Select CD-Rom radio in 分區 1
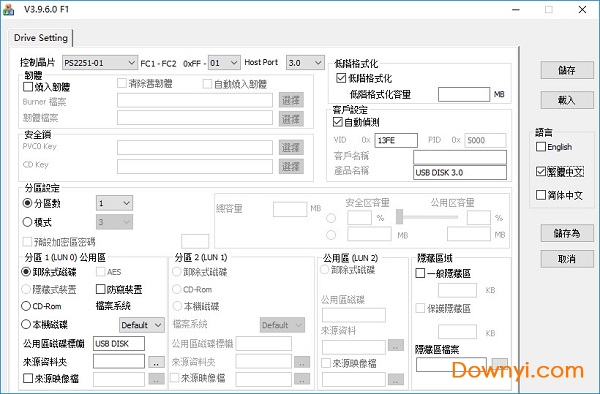Screen dimensions: 600x394 (26, 306)
